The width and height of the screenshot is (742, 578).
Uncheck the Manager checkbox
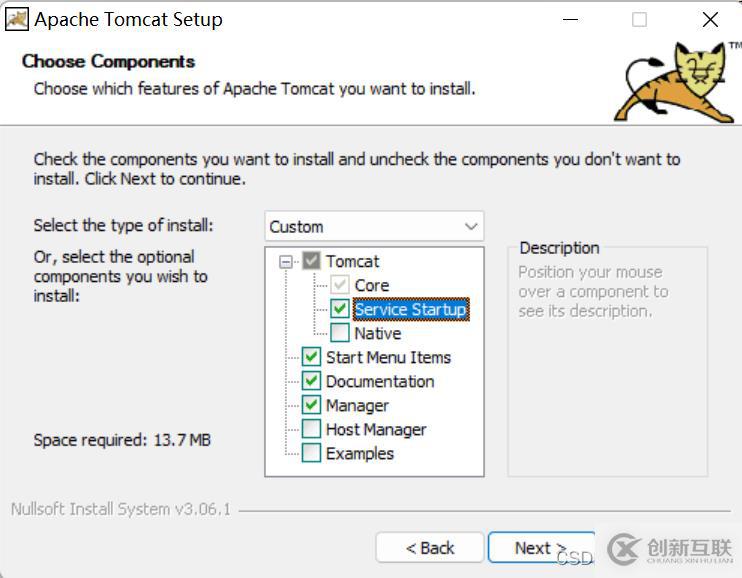[311, 405]
